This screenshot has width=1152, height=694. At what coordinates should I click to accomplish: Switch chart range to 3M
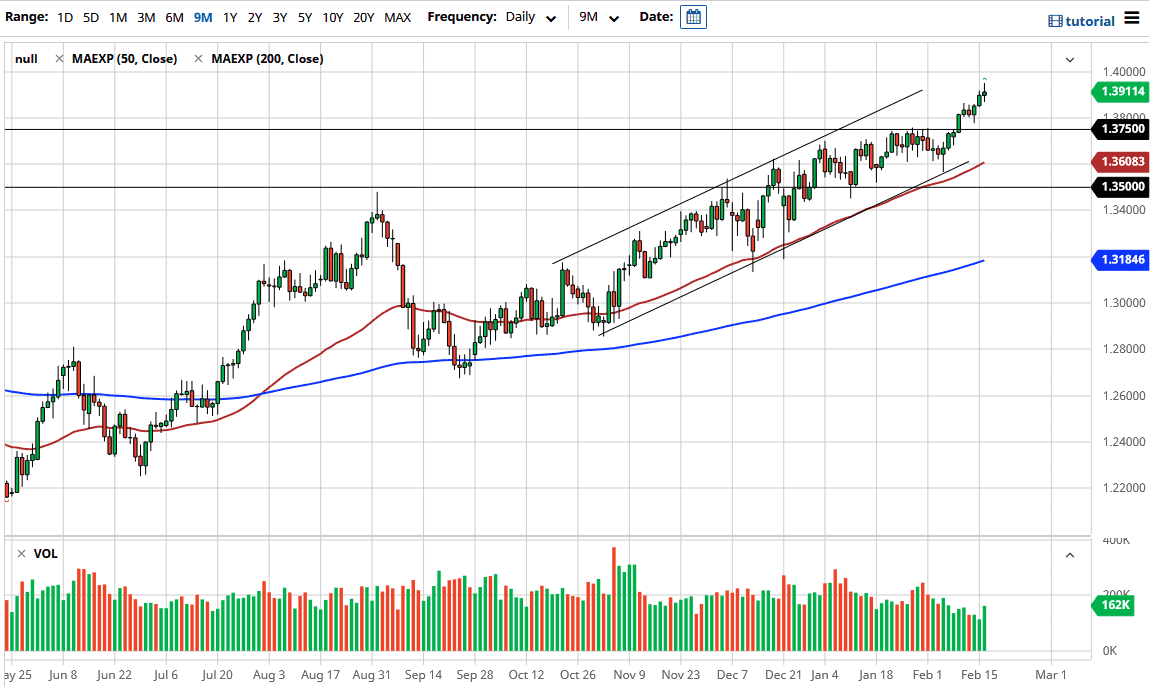(x=146, y=17)
